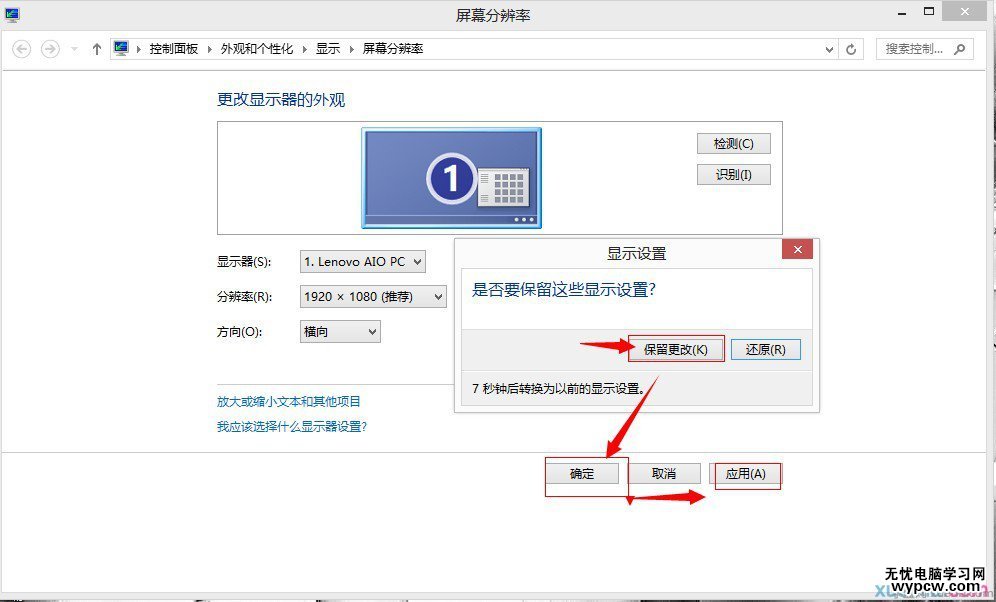
Task: Click the 检测(C) button
Action: click(x=734, y=144)
